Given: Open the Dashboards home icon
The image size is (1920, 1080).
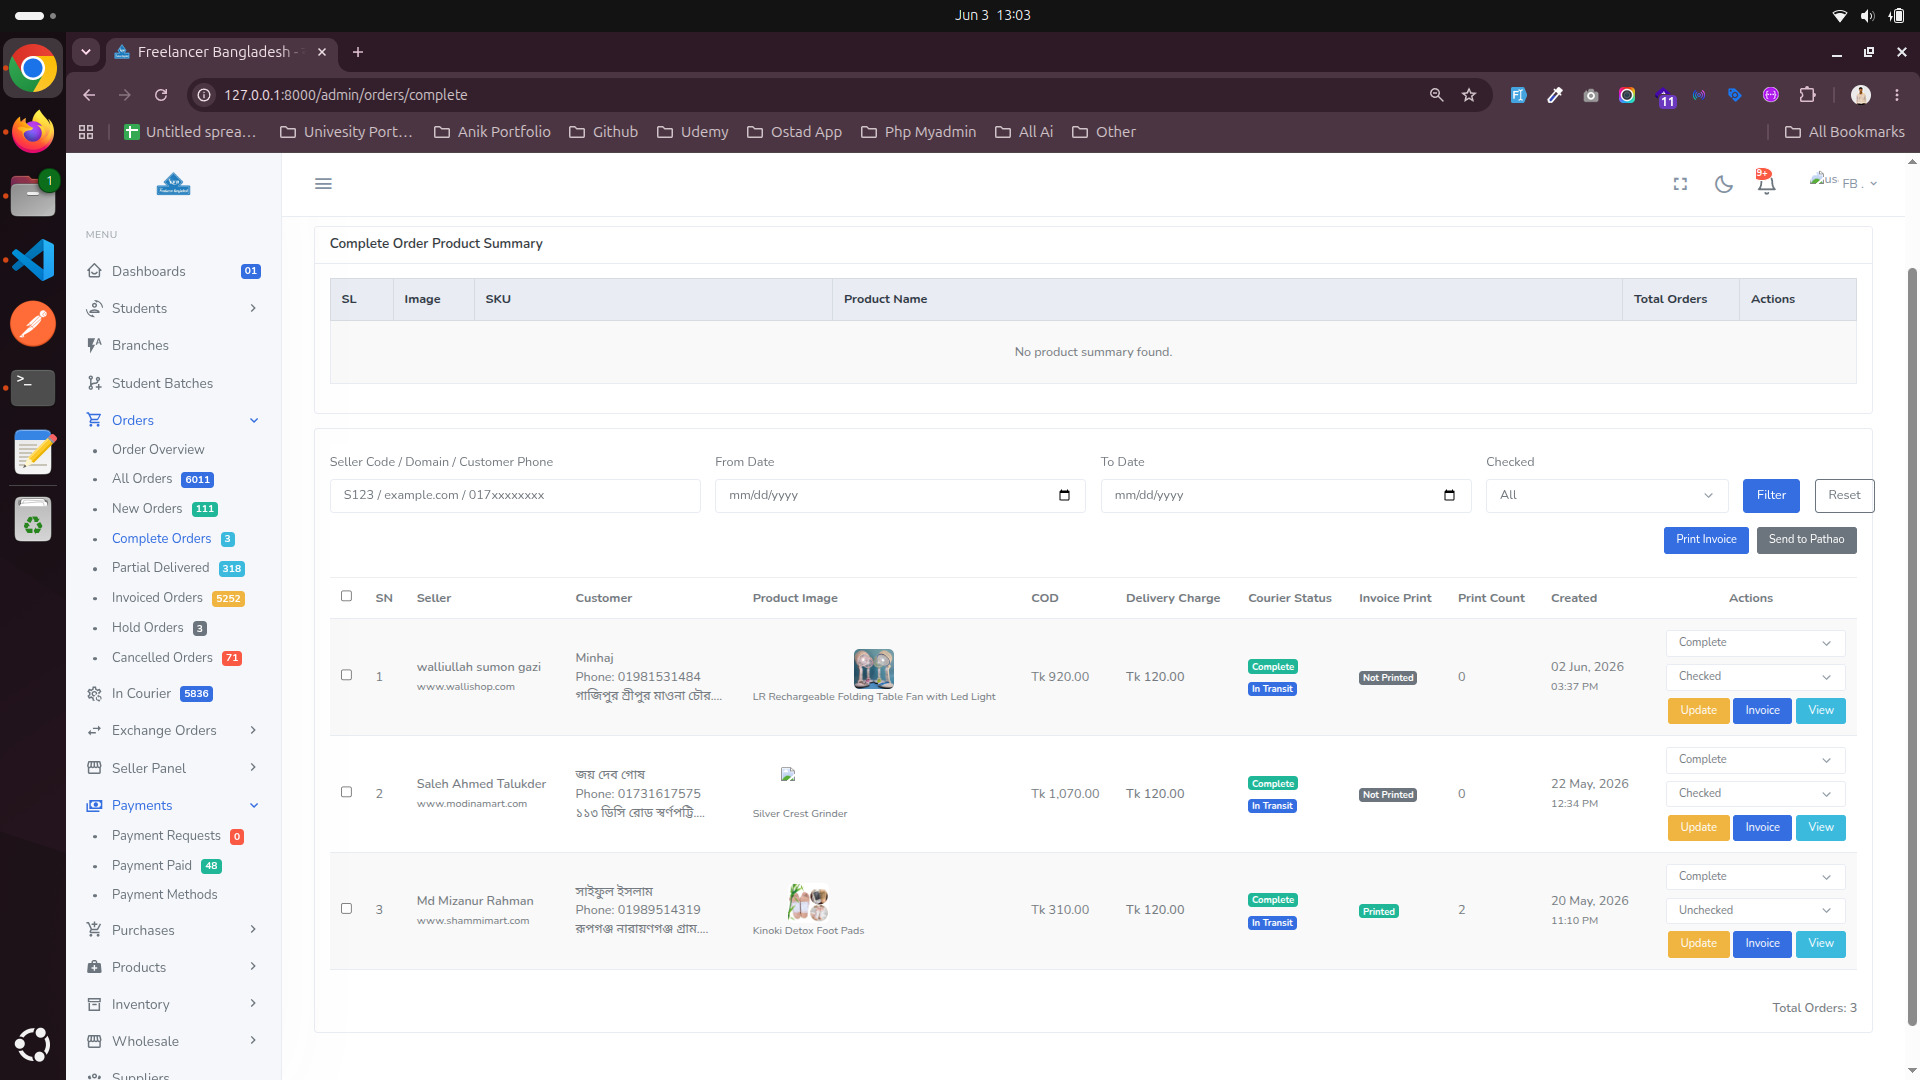Looking at the screenshot, I should point(95,271).
